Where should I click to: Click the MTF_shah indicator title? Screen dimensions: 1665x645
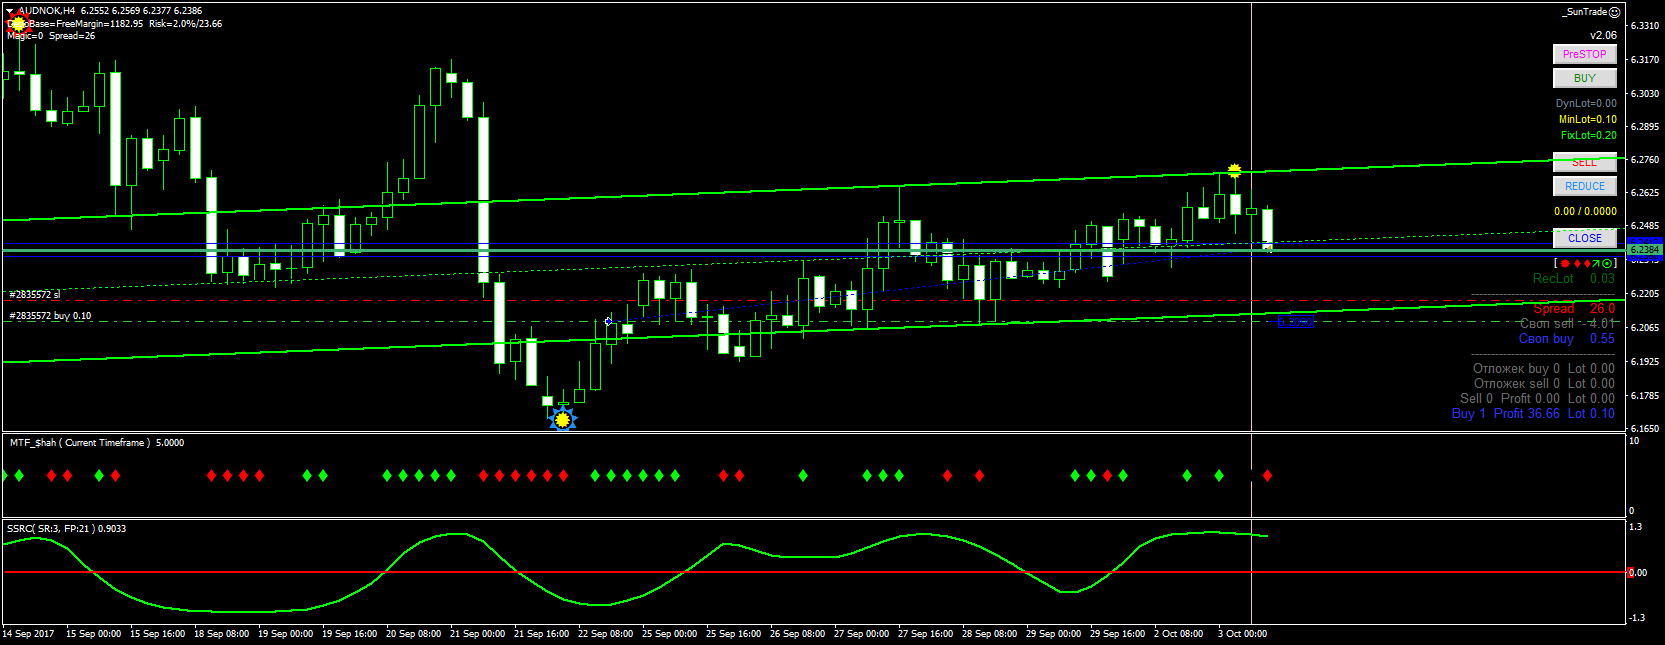click(96, 442)
